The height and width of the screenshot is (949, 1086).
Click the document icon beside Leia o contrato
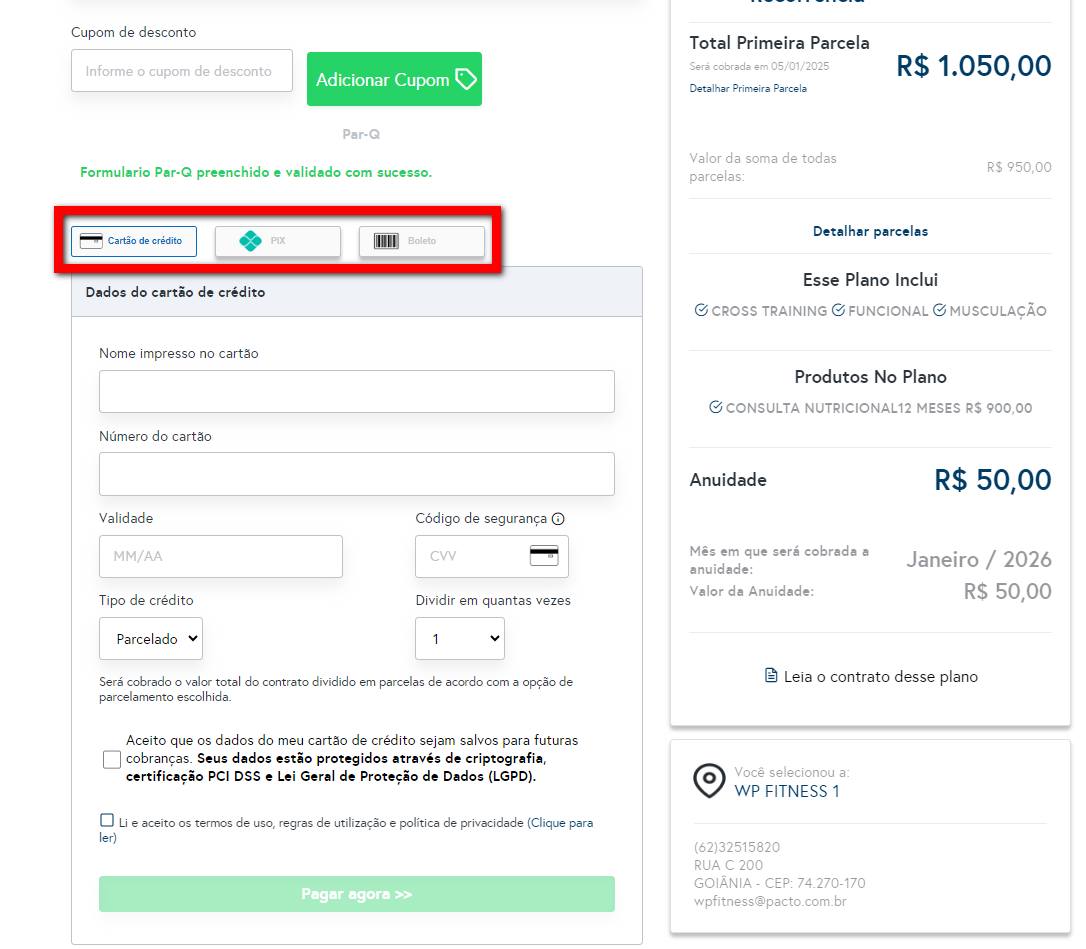click(771, 676)
